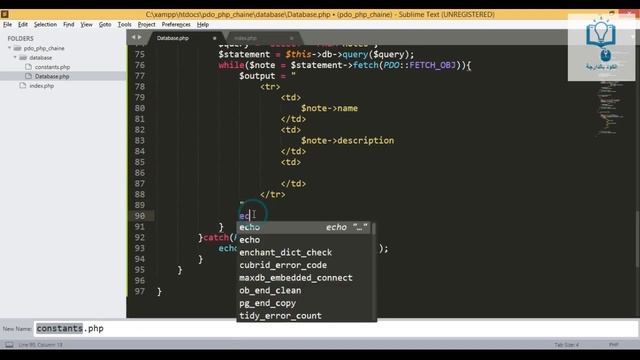
Task: Open the Project menu
Action: [147, 24]
